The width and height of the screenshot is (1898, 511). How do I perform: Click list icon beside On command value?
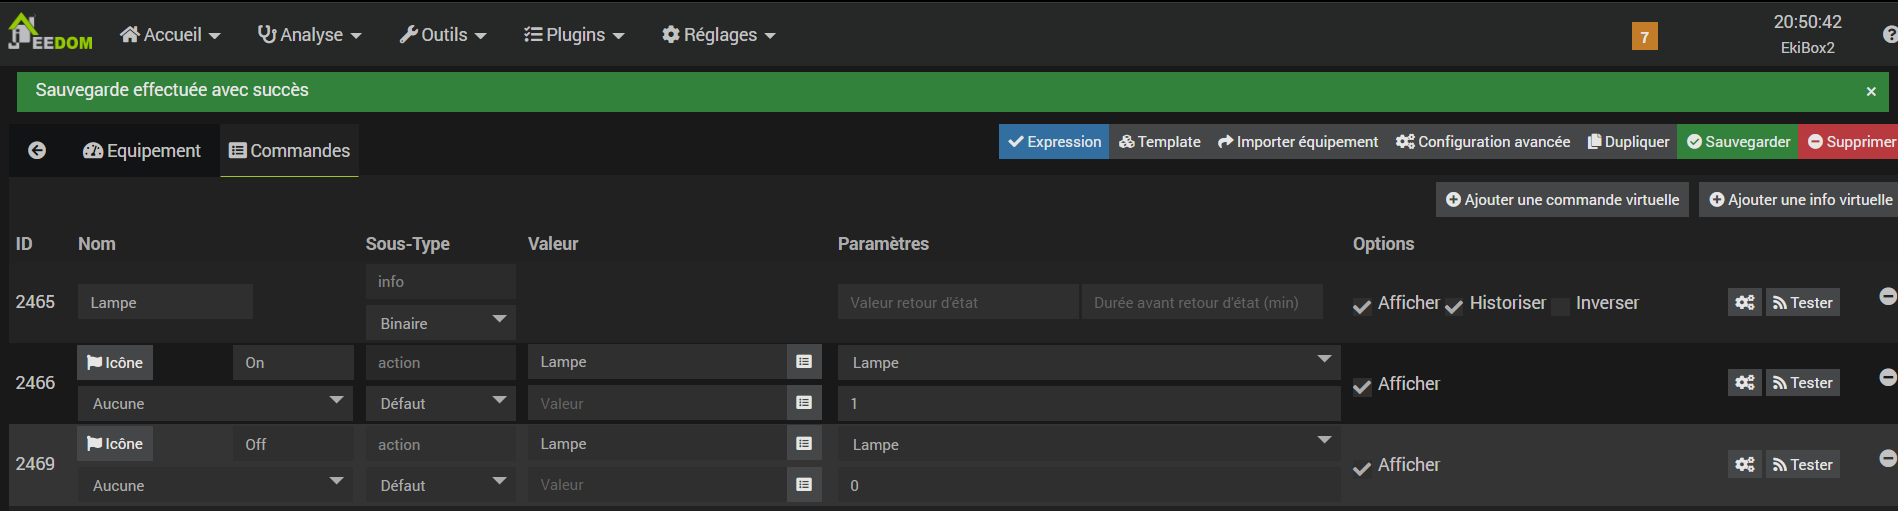(804, 362)
